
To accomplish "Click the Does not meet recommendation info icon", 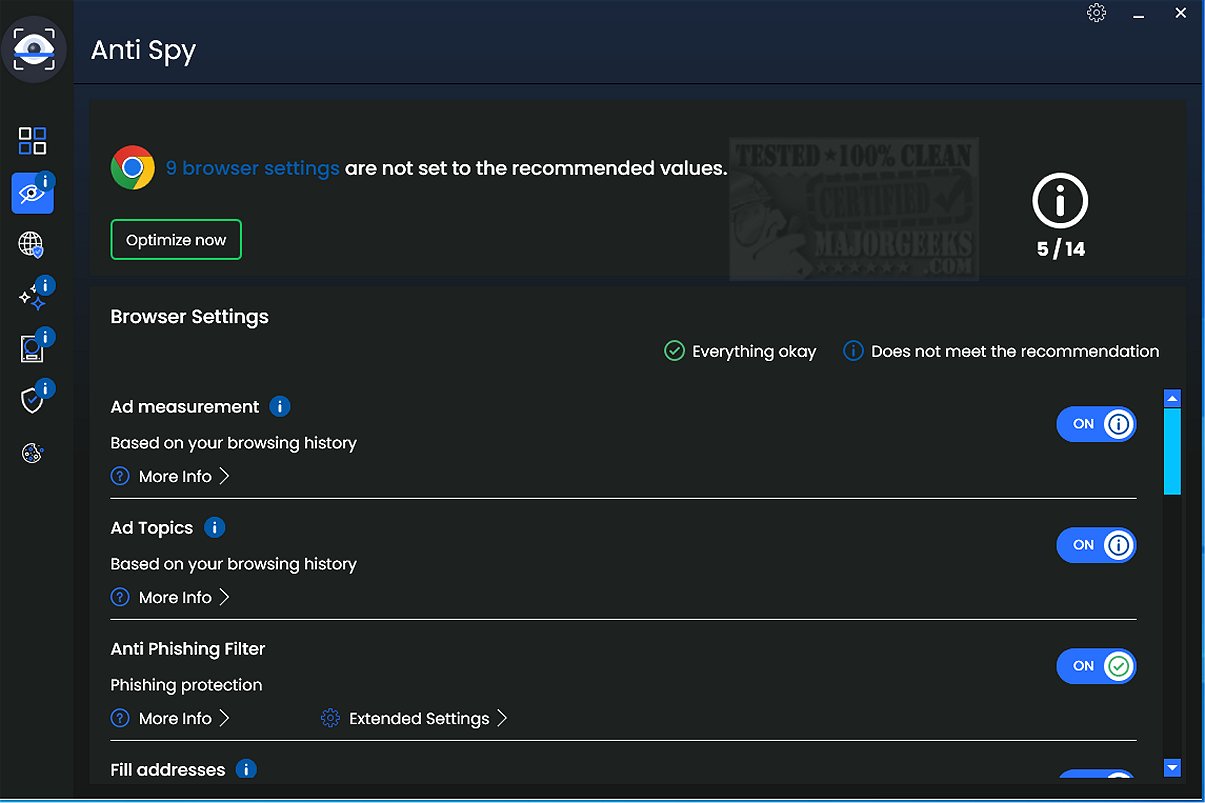I will pyautogui.click(x=853, y=351).
